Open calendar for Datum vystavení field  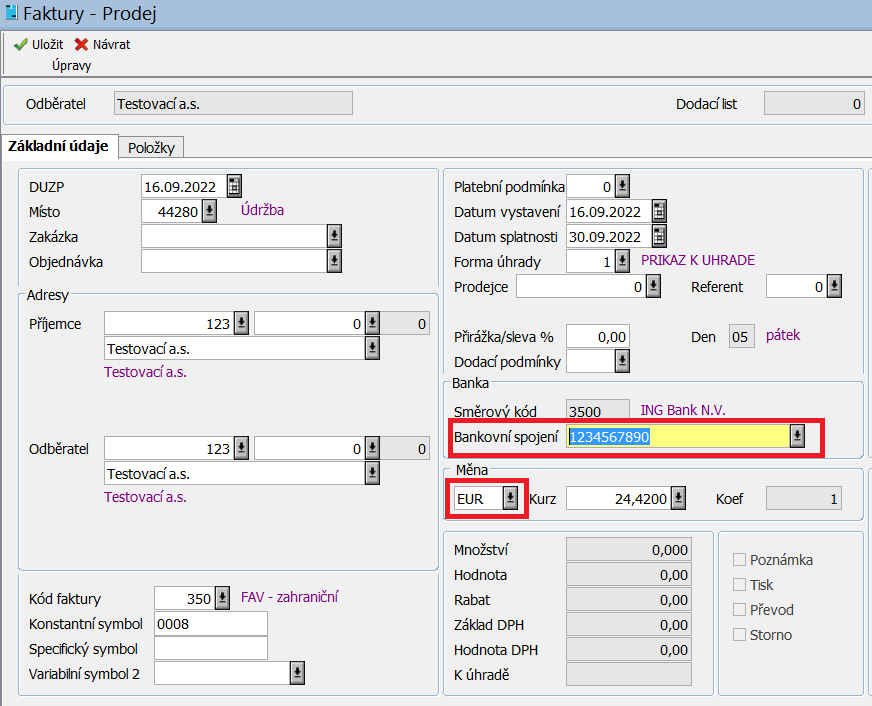(658, 211)
